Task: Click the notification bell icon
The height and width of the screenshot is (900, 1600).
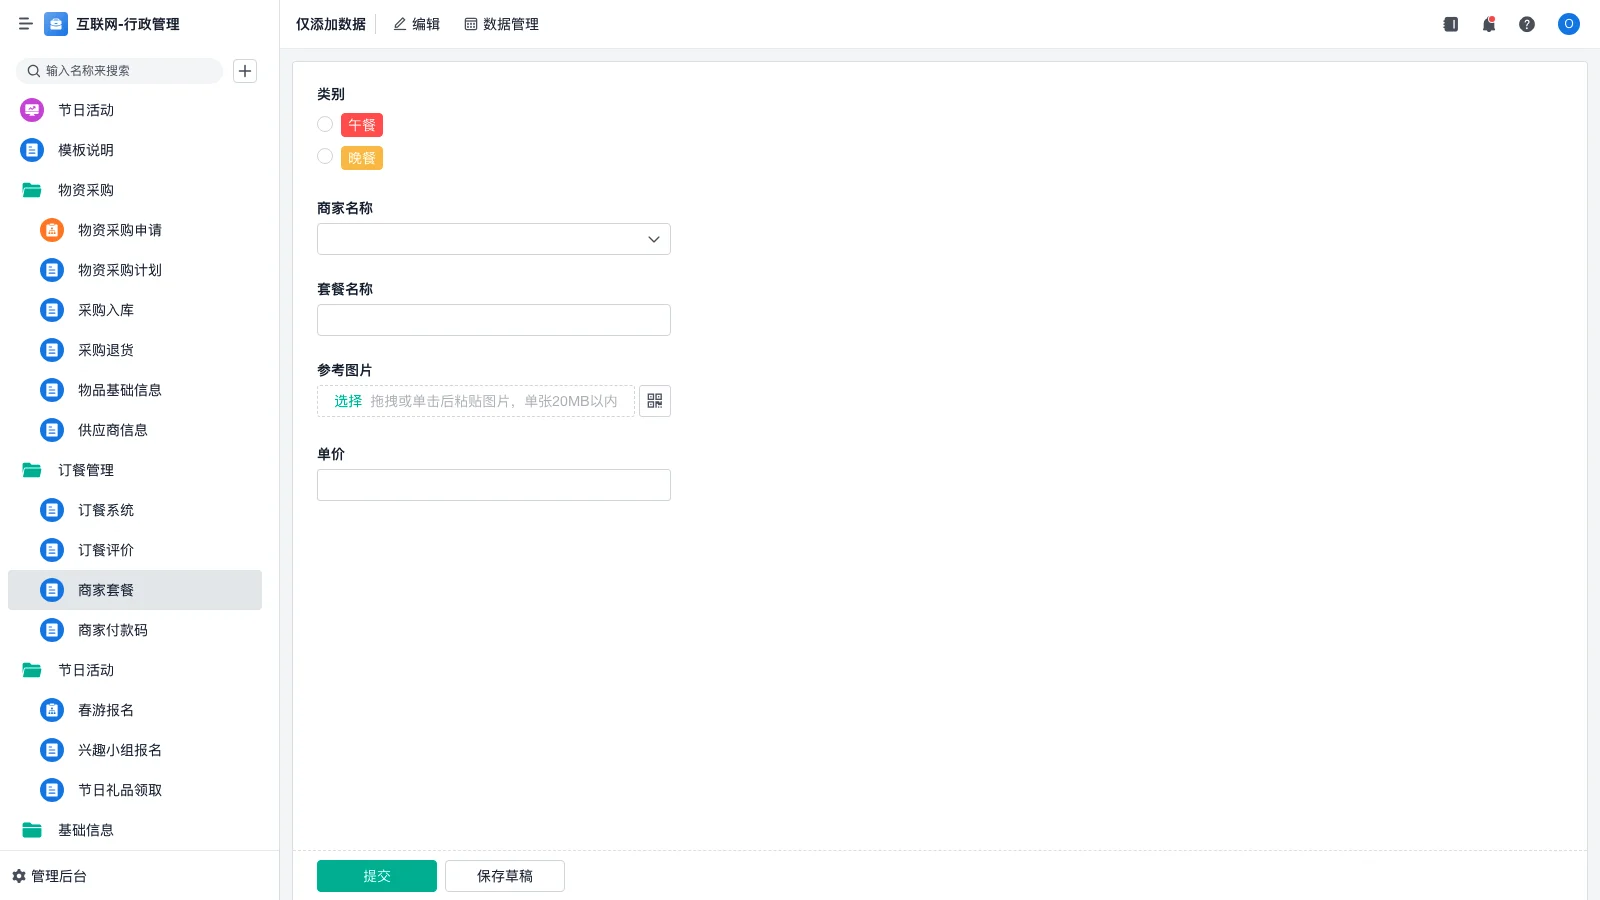Action: tap(1489, 24)
